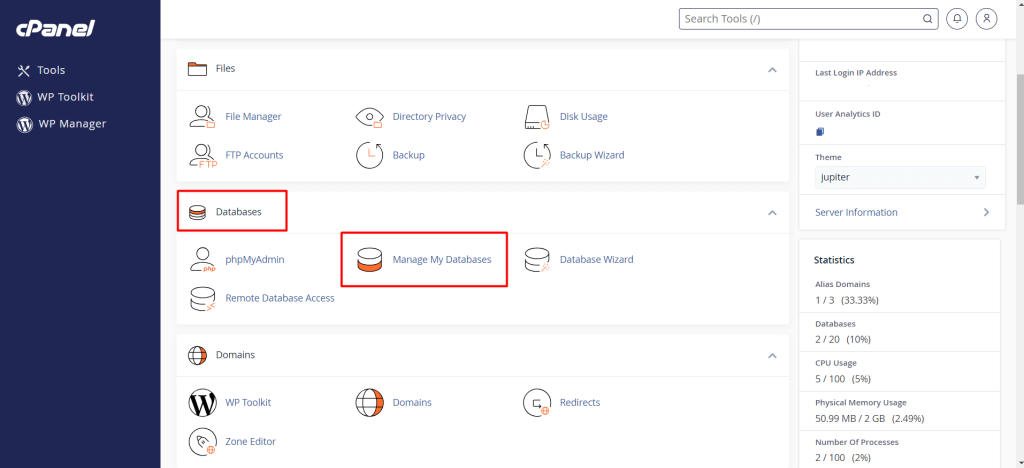Click the File Manager icon

202,117
